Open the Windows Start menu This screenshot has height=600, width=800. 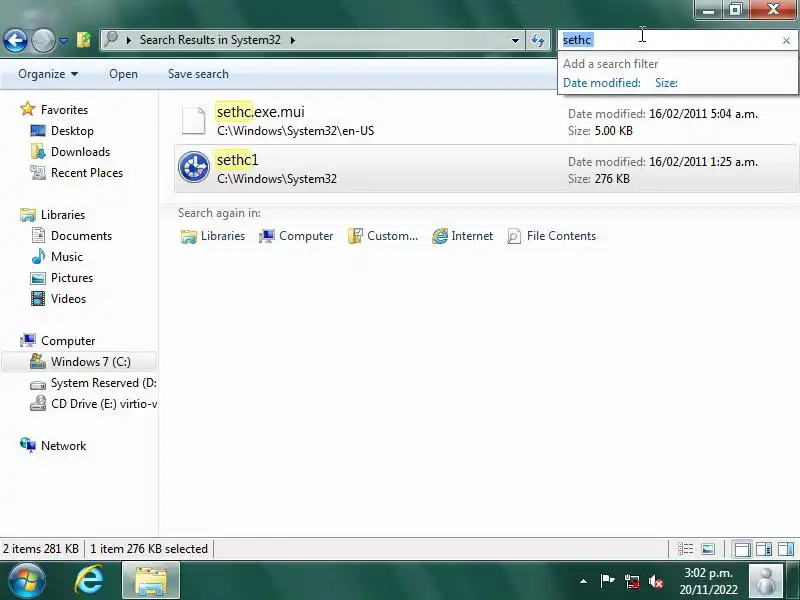27,581
